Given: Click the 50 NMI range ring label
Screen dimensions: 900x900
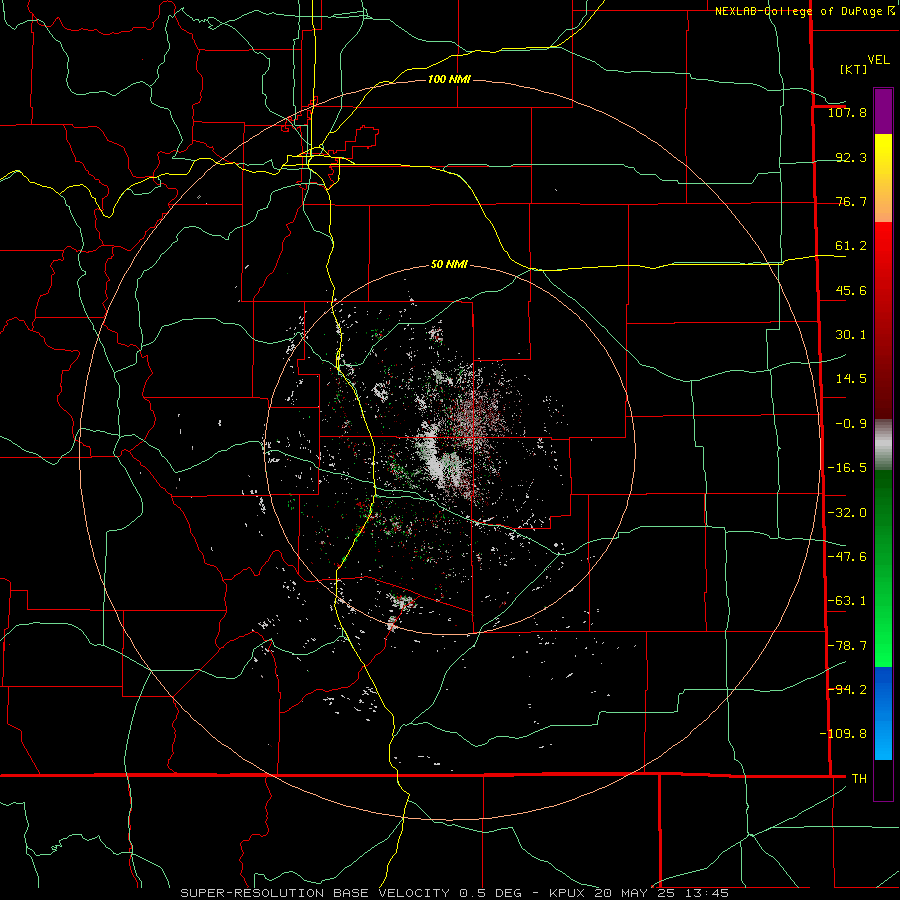Looking at the screenshot, I should pos(449,264).
